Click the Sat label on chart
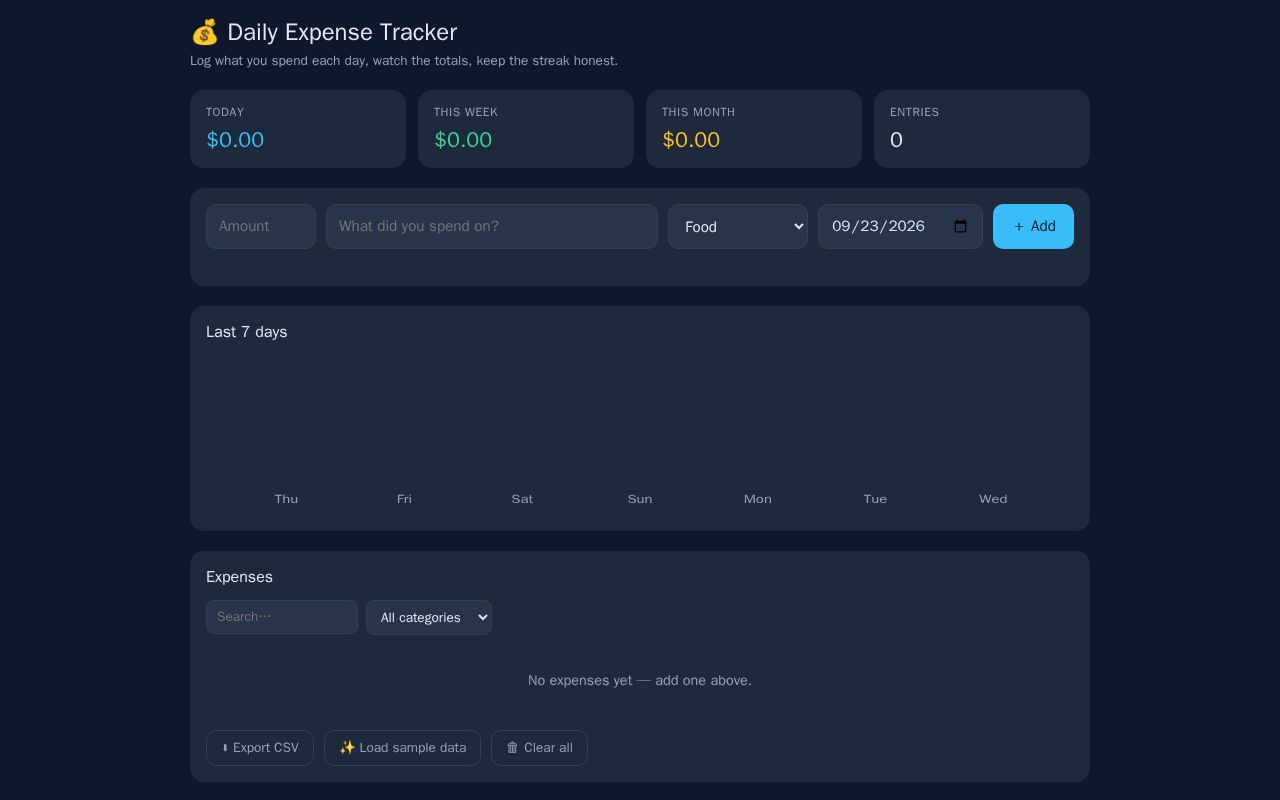This screenshot has width=1280, height=800. pos(522,499)
